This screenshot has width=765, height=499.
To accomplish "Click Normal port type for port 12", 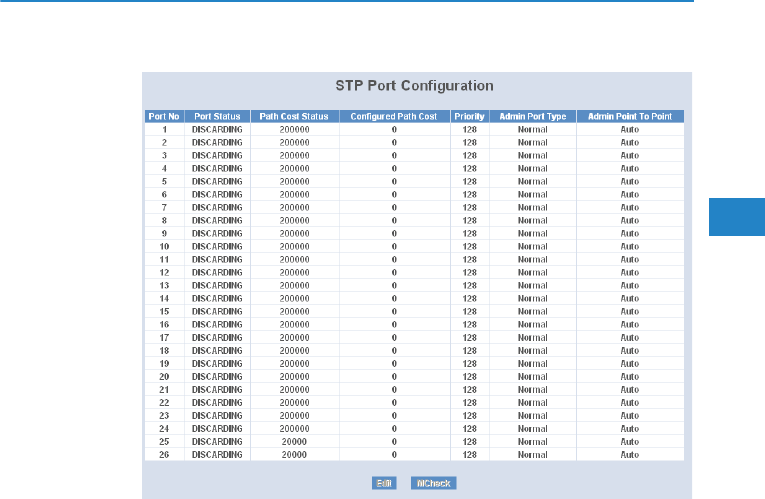I will pyautogui.click(x=533, y=272).
